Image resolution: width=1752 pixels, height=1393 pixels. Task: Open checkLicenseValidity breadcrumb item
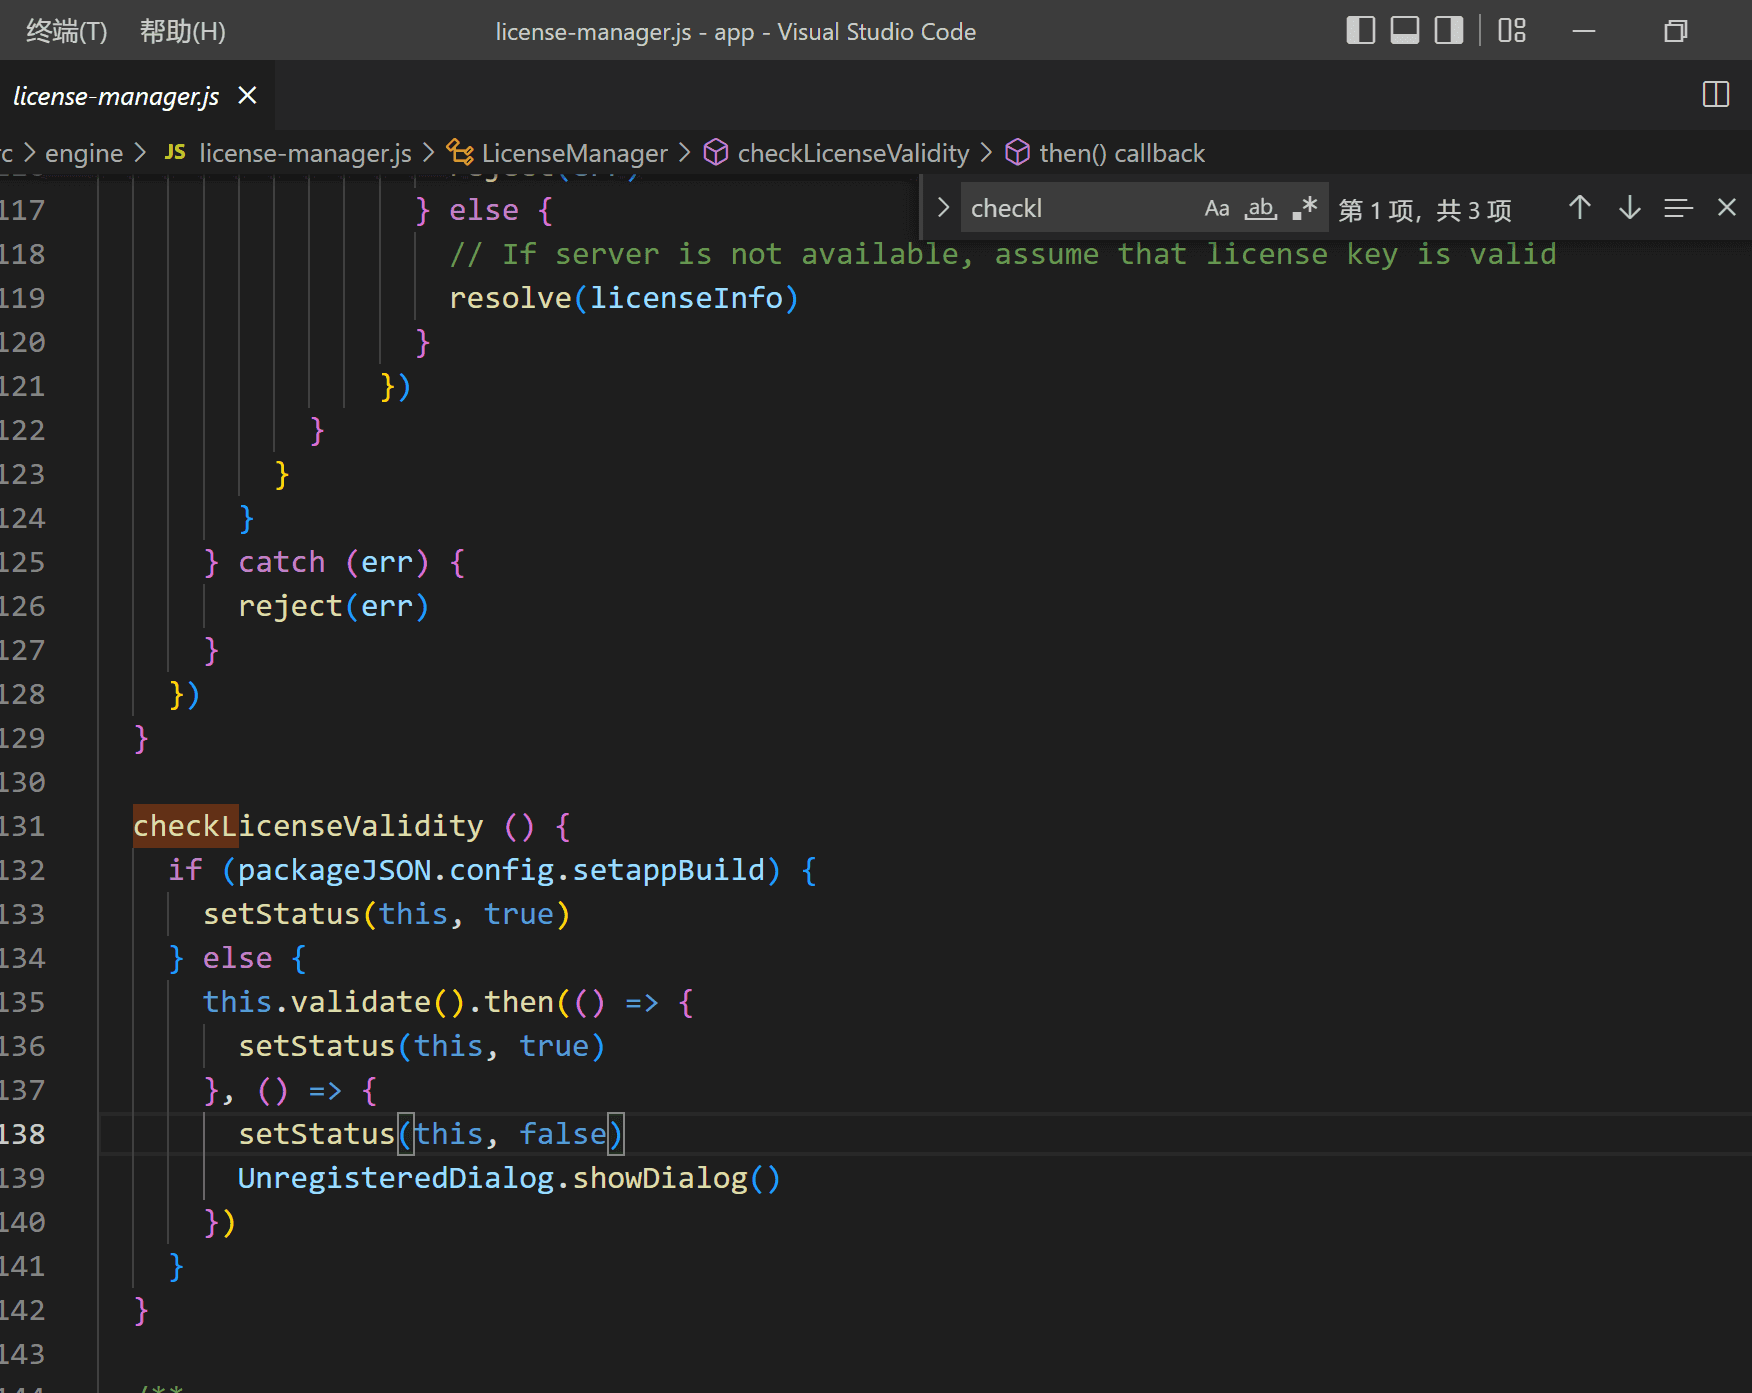[x=853, y=153]
